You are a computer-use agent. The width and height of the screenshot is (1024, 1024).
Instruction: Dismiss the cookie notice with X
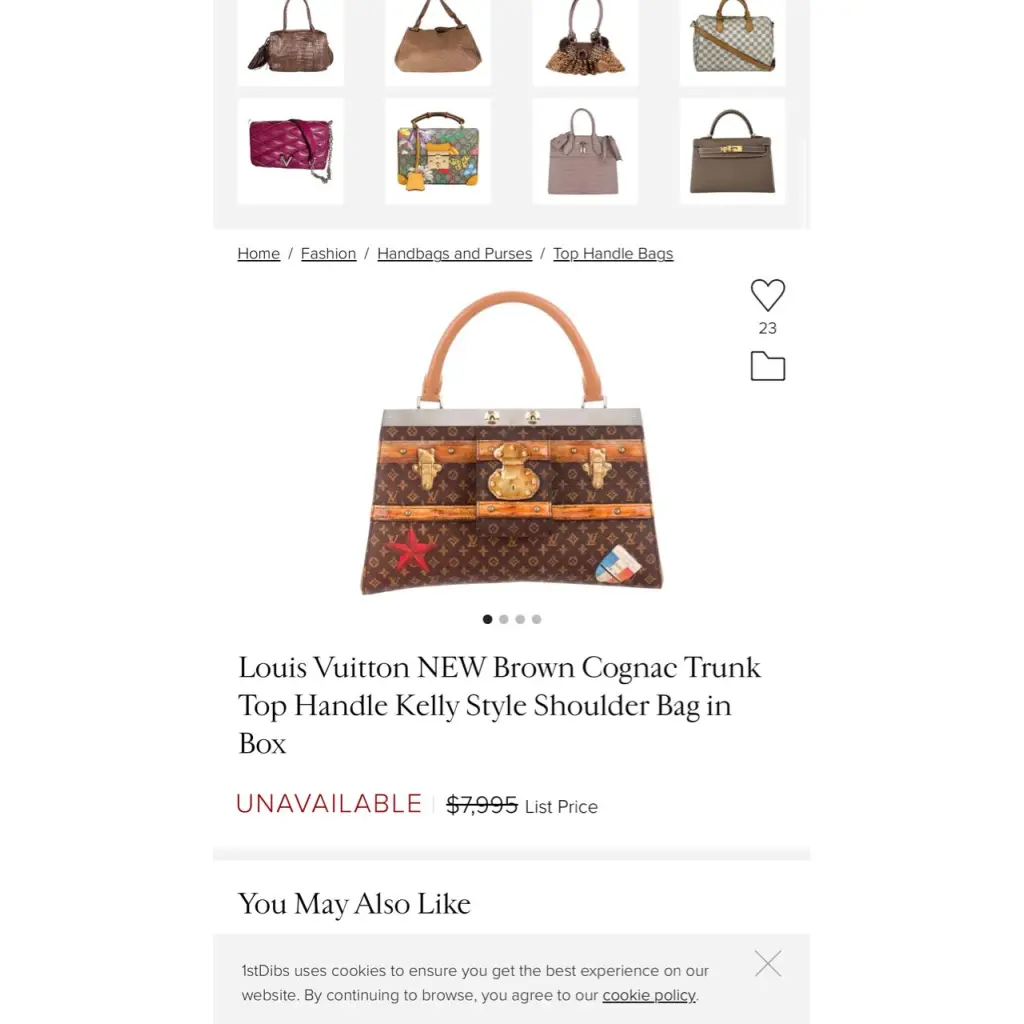[x=767, y=963]
